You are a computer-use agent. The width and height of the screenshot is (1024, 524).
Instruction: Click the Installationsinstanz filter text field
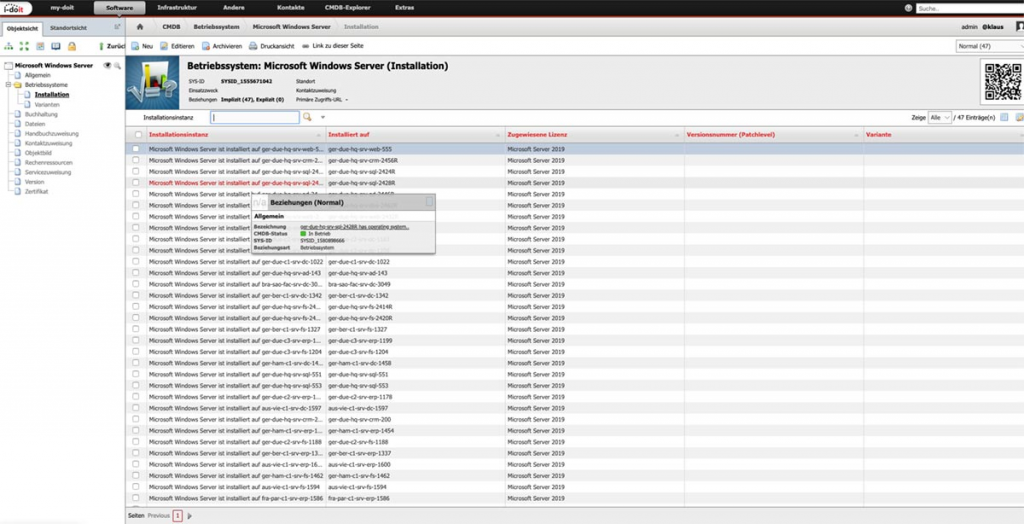(x=254, y=117)
